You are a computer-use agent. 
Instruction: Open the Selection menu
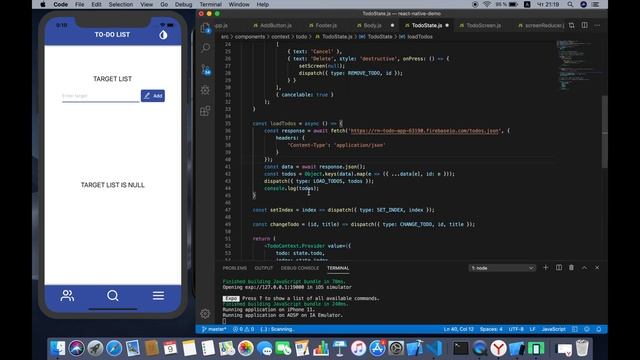121,4
